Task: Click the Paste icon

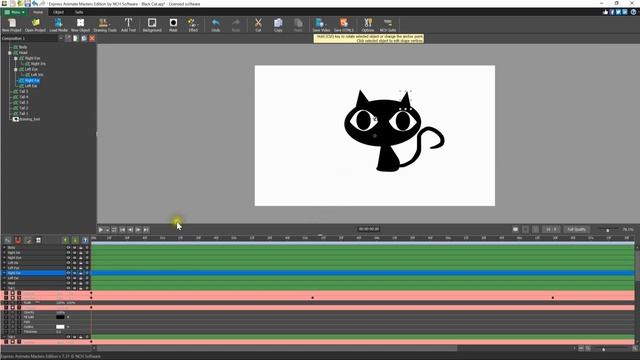Action: [x=298, y=24]
